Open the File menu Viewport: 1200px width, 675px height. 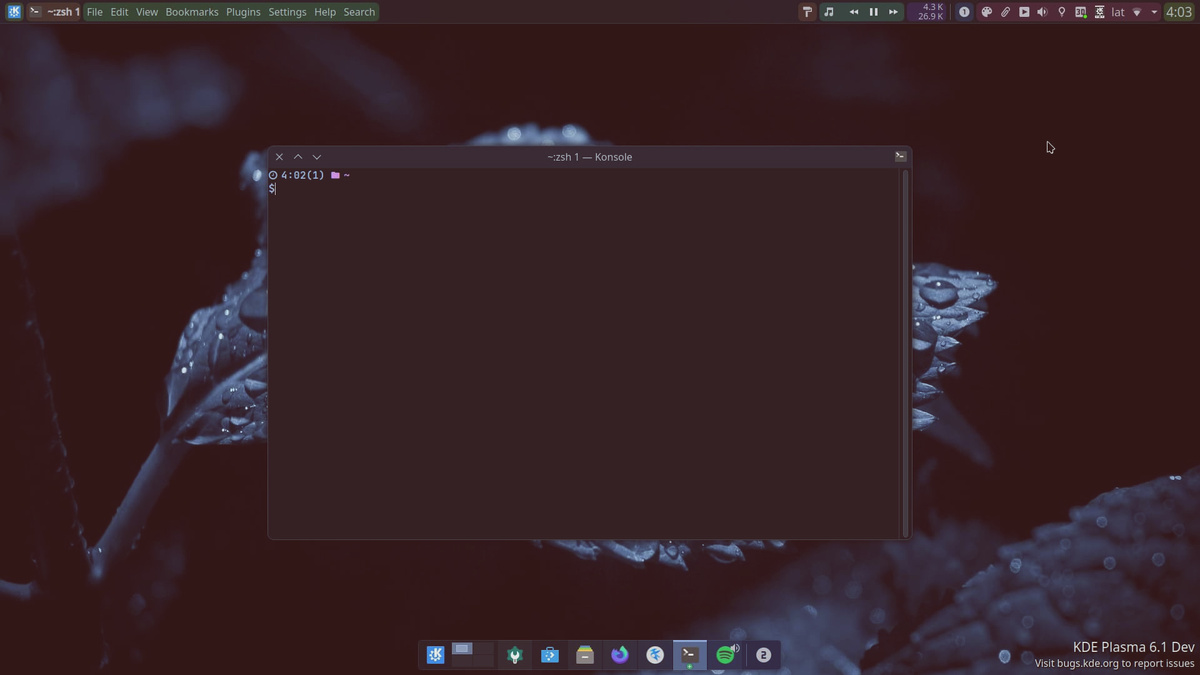click(94, 12)
